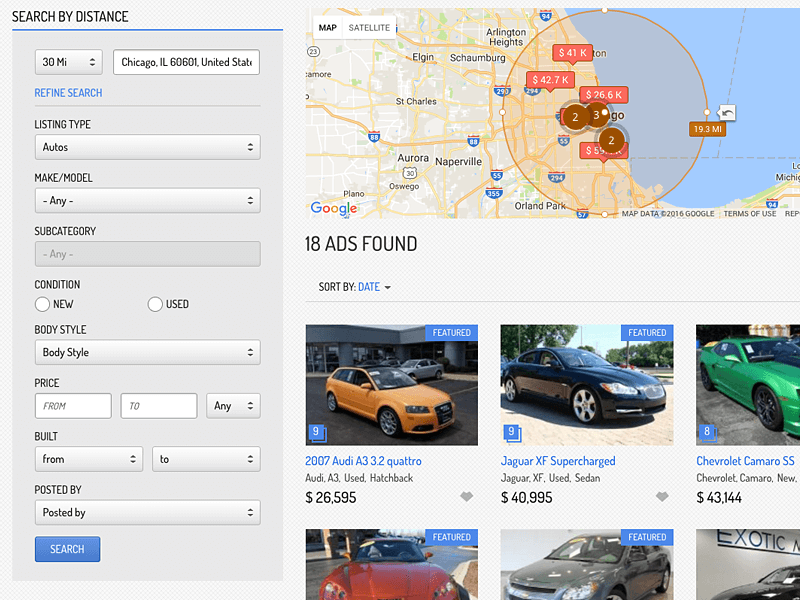Click the $ 43,144 price text
Image resolution: width=800 pixels, height=600 pixels.
tap(719, 497)
